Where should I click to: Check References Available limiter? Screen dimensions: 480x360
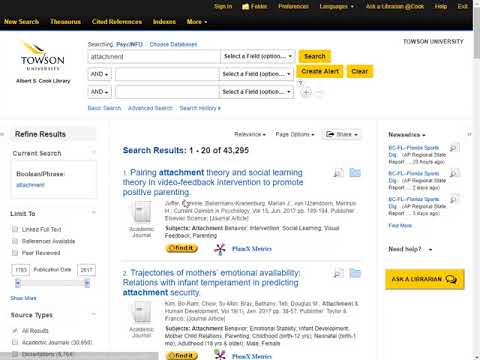(15, 241)
